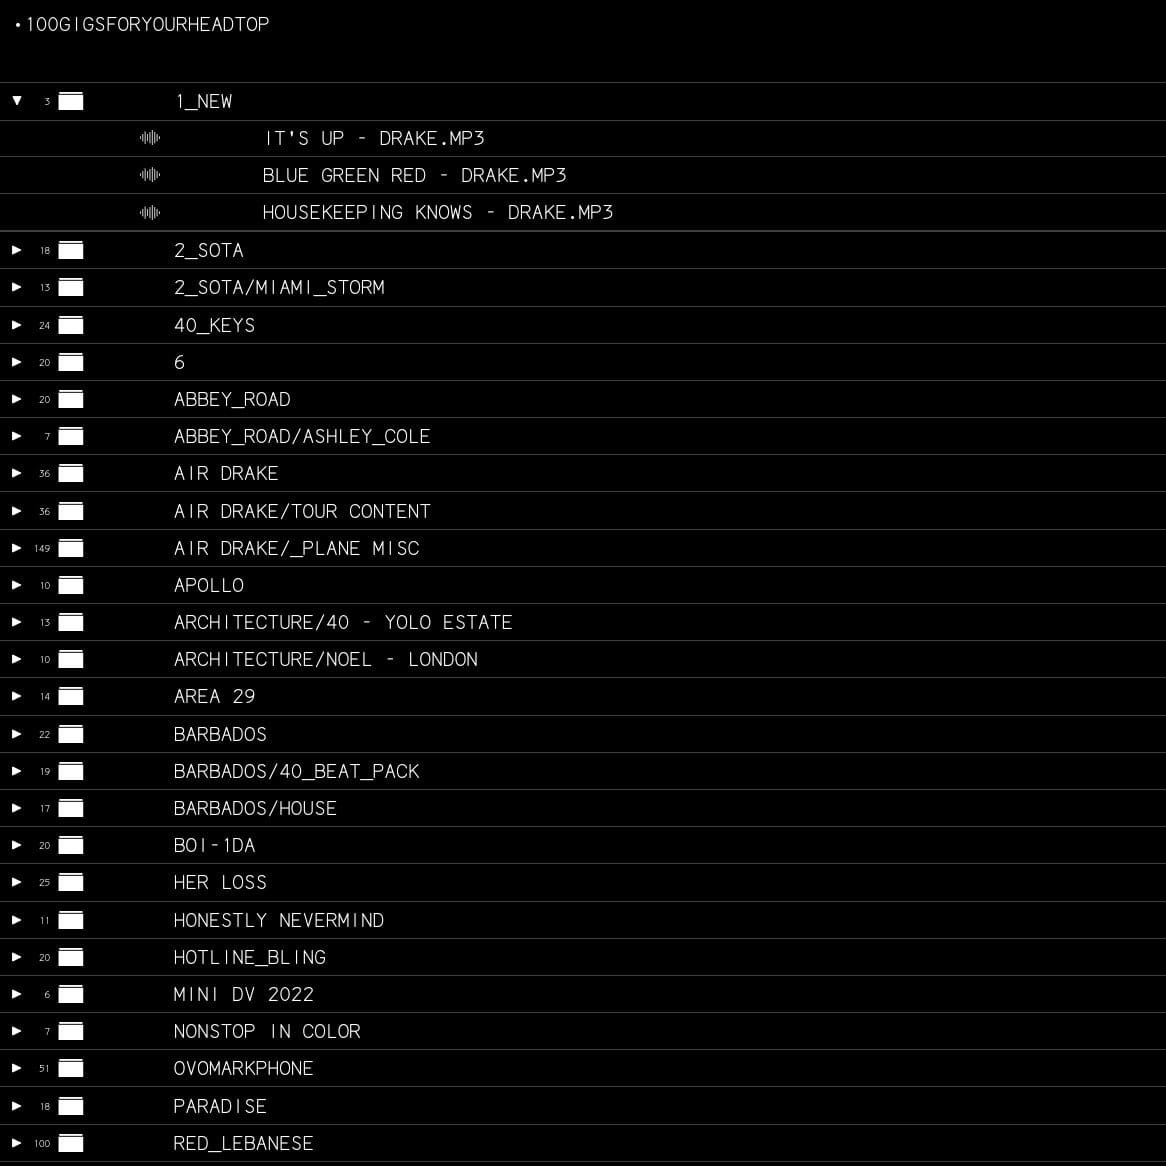Select the MINI DV 2022 folder

(x=243, y=994)
